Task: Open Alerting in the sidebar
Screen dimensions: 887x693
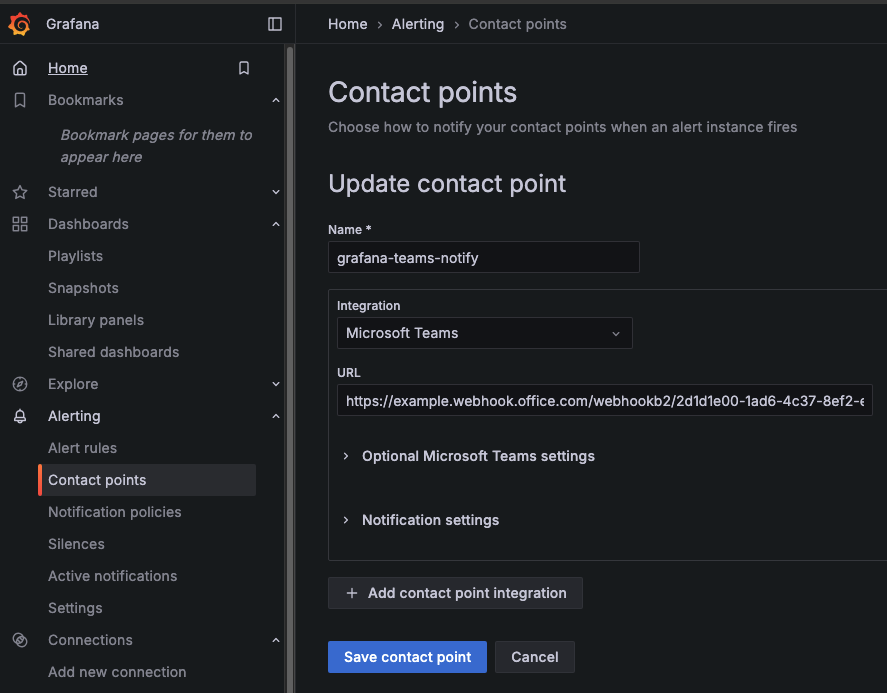Action: coord(74,416)
